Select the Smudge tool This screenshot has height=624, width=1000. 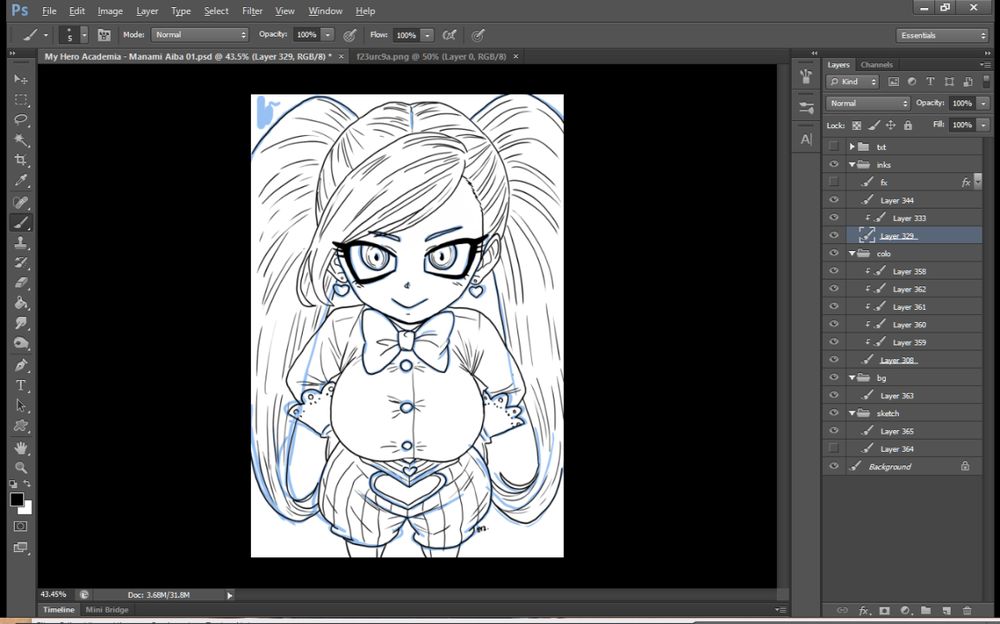[x=21, y=323]
